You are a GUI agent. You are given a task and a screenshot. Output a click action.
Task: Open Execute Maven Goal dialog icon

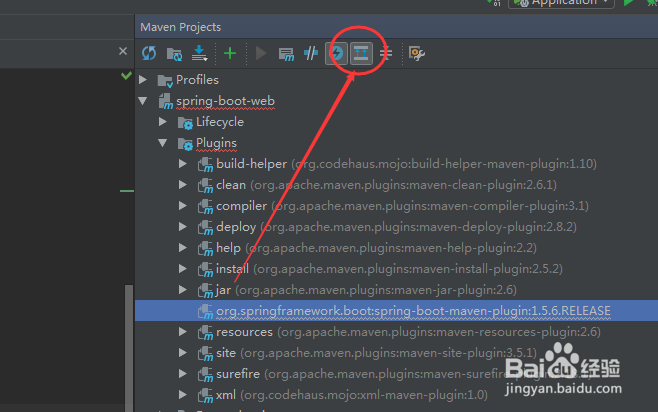click(286, 54)
